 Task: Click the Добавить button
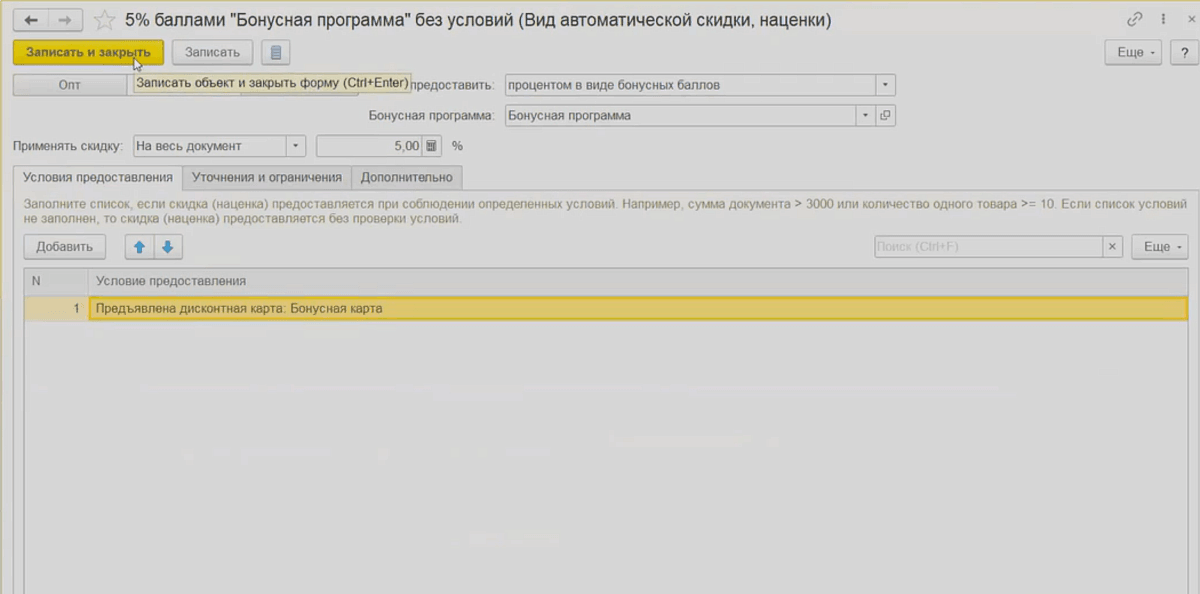pos(64,246)
